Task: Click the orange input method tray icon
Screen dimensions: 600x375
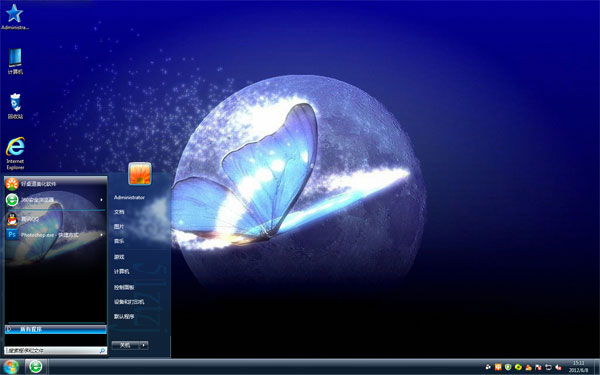Action: point(498,367)
